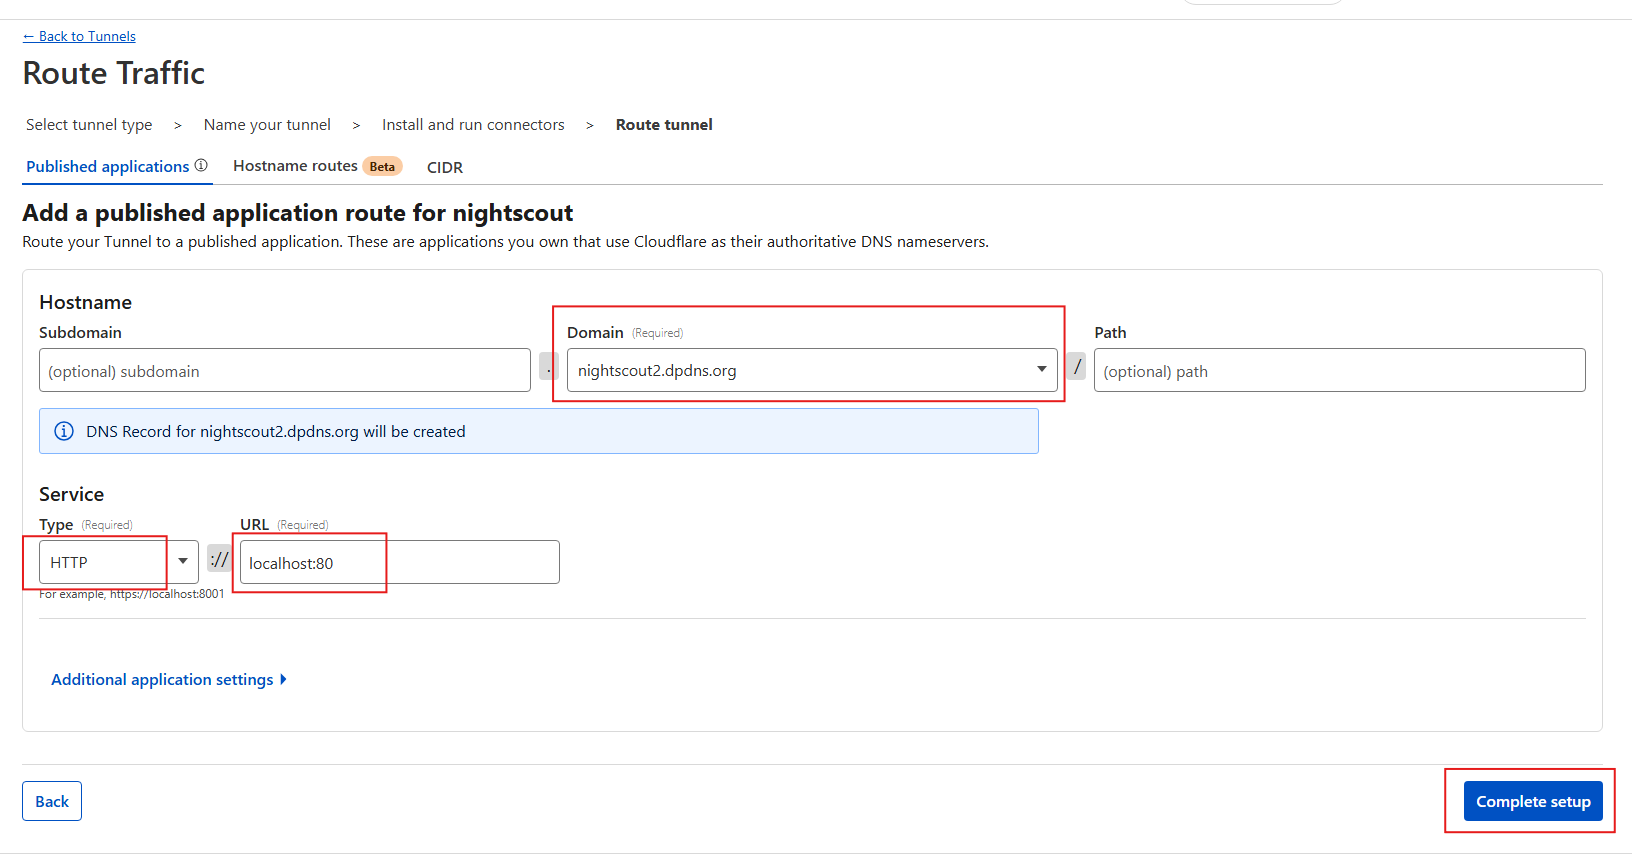Click the info icon in DNS Record notice

click(64, 431)
